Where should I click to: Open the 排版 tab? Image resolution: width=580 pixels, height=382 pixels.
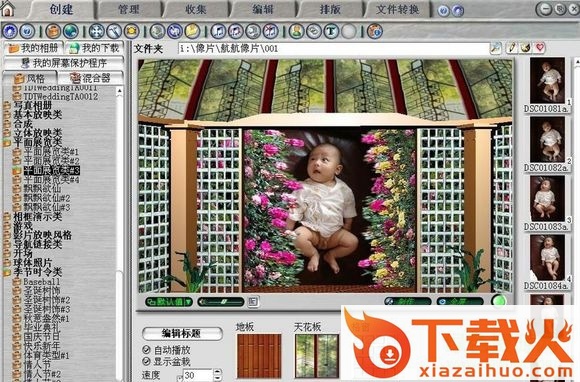tap(330, 9)
